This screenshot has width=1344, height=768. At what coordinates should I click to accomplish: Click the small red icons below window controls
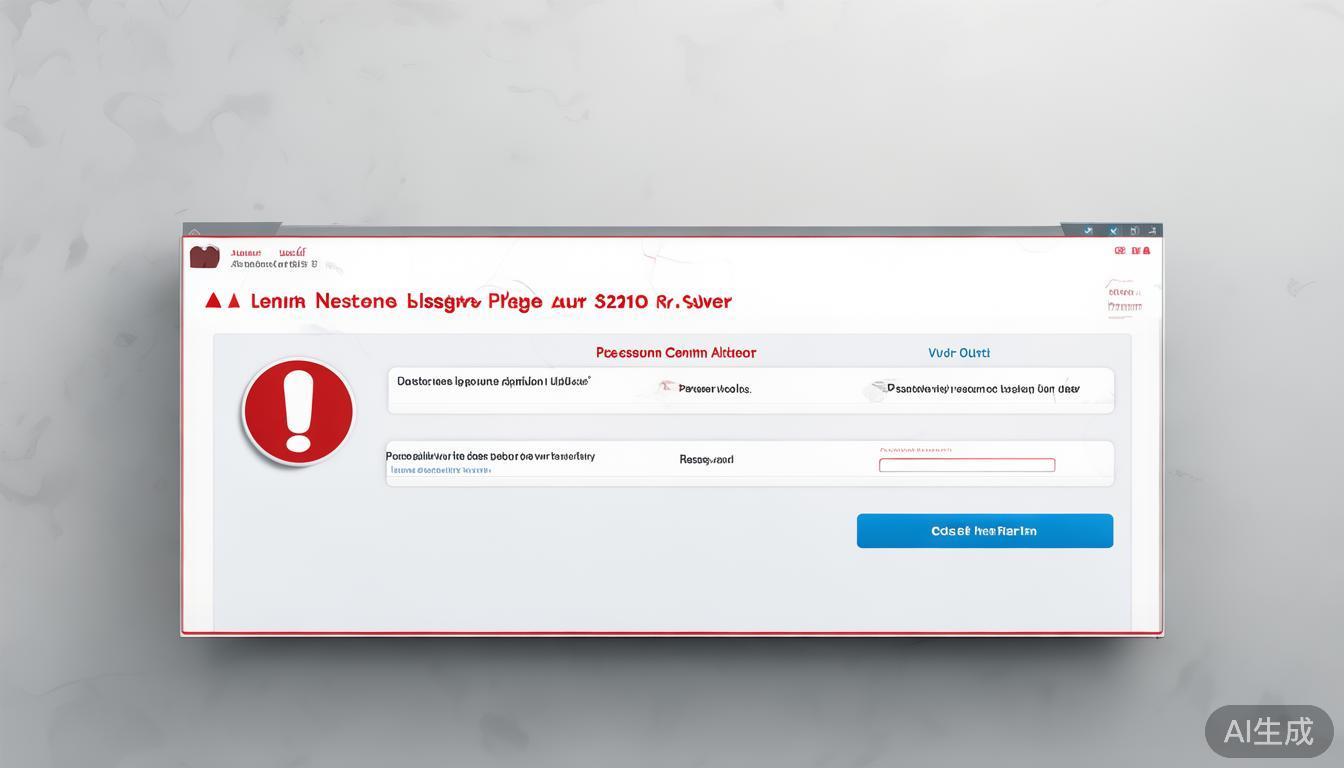(x=1132, y=251)
